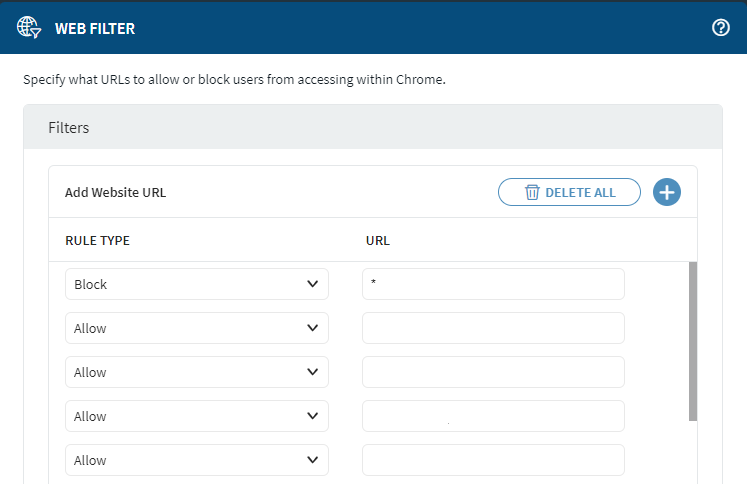
Task: Expand the second row's Allow rule dropdown
Action: [x=196, y=328]
